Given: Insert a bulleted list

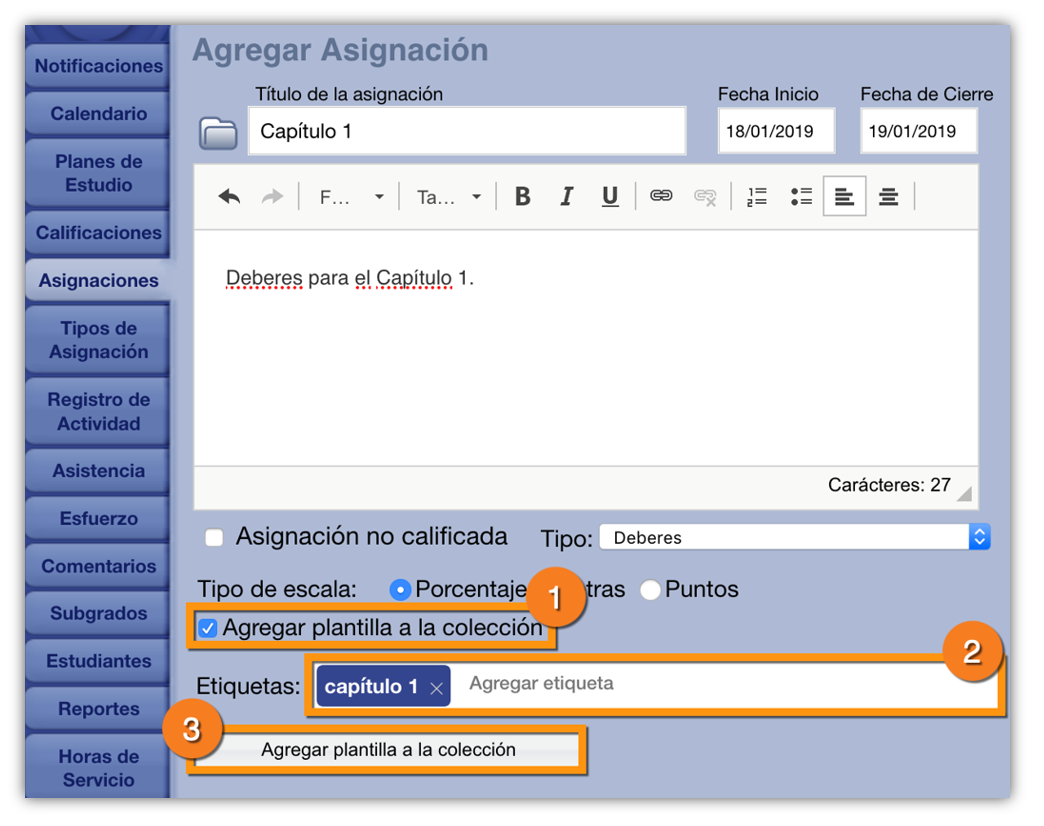Looking at the screenshot, I should coord(801,197).
